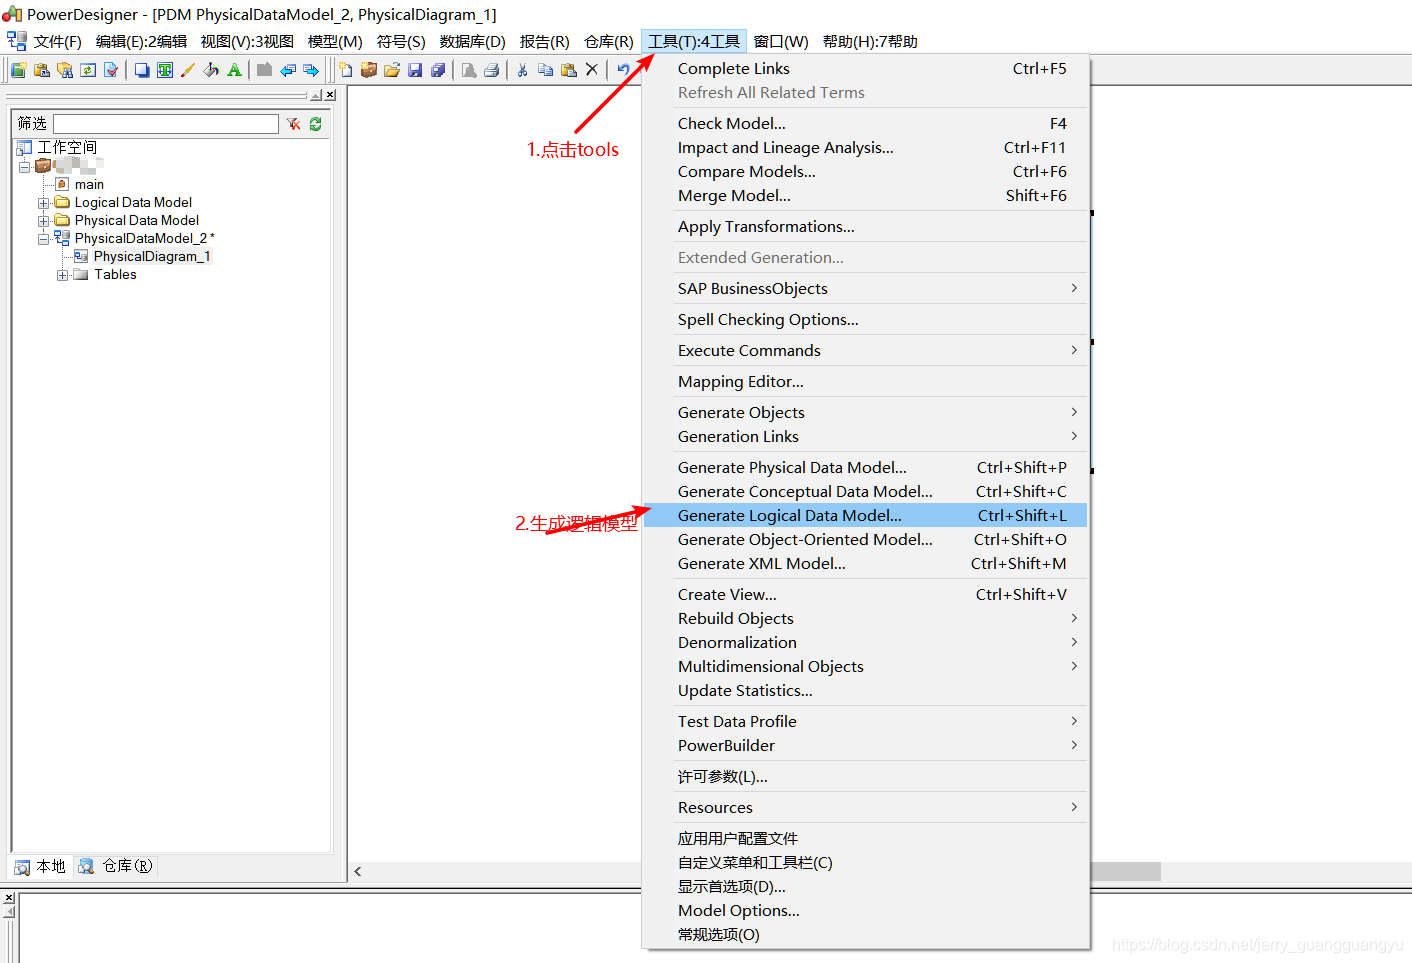The height and width of the screenshot is (963, 1412).
Task: Click the Open folder toolbar icon
Action: click(x=392, y=70)
